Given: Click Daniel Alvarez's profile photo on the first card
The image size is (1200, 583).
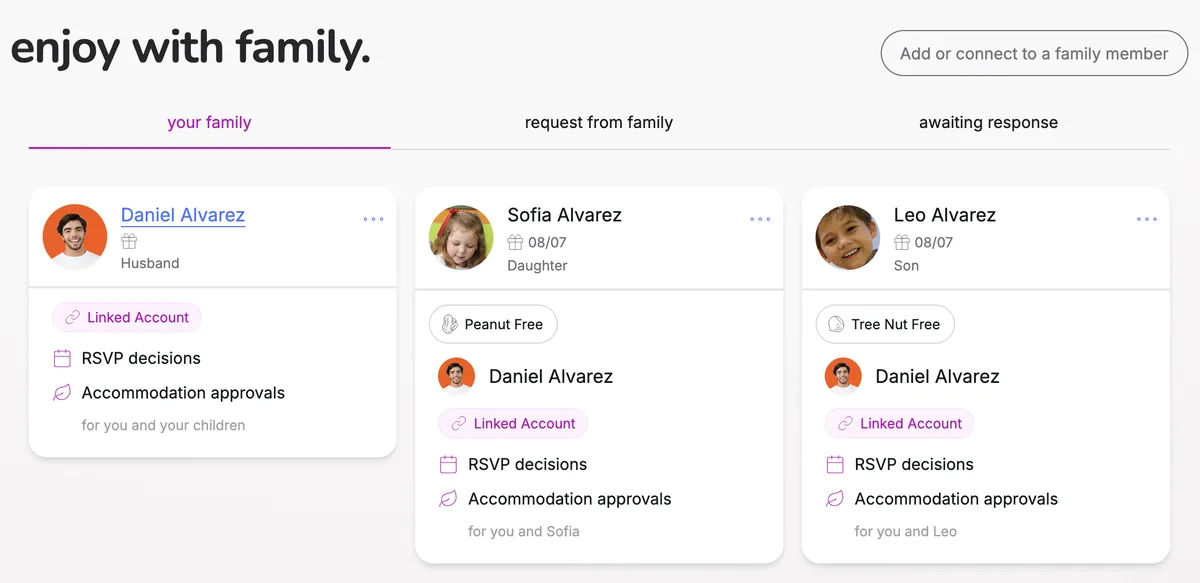Looking at the screenshot, I should (75, 237).
